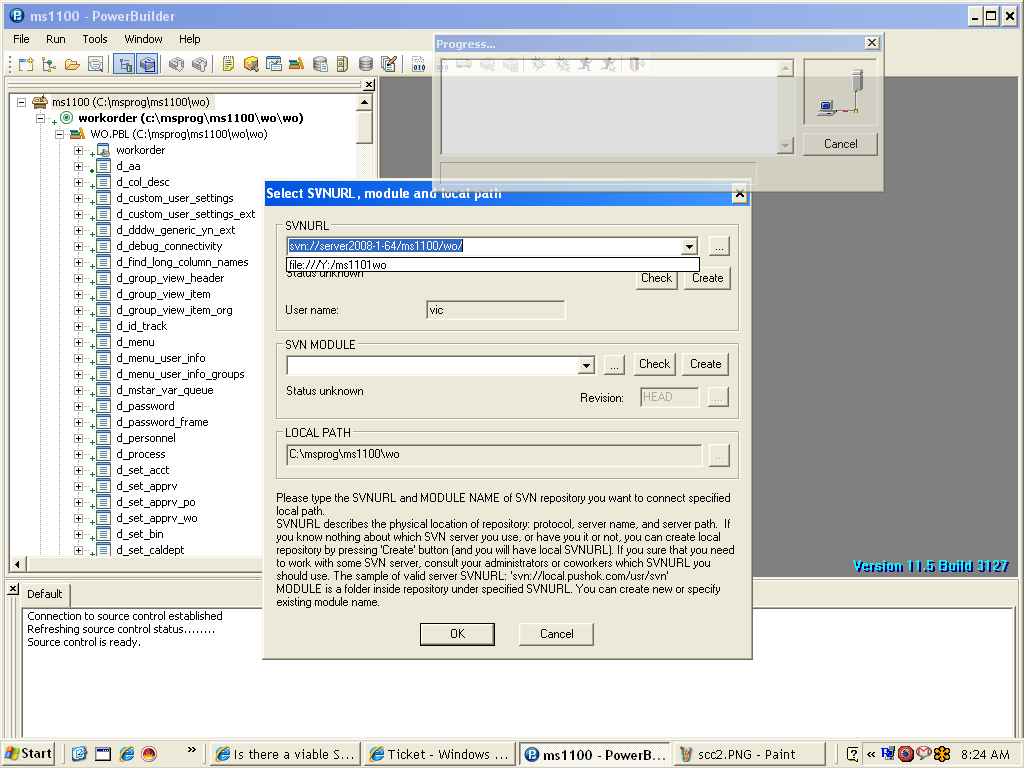Select d_debug_connectivity in the tree
The image size is (1024, 768).
(169, 246)
